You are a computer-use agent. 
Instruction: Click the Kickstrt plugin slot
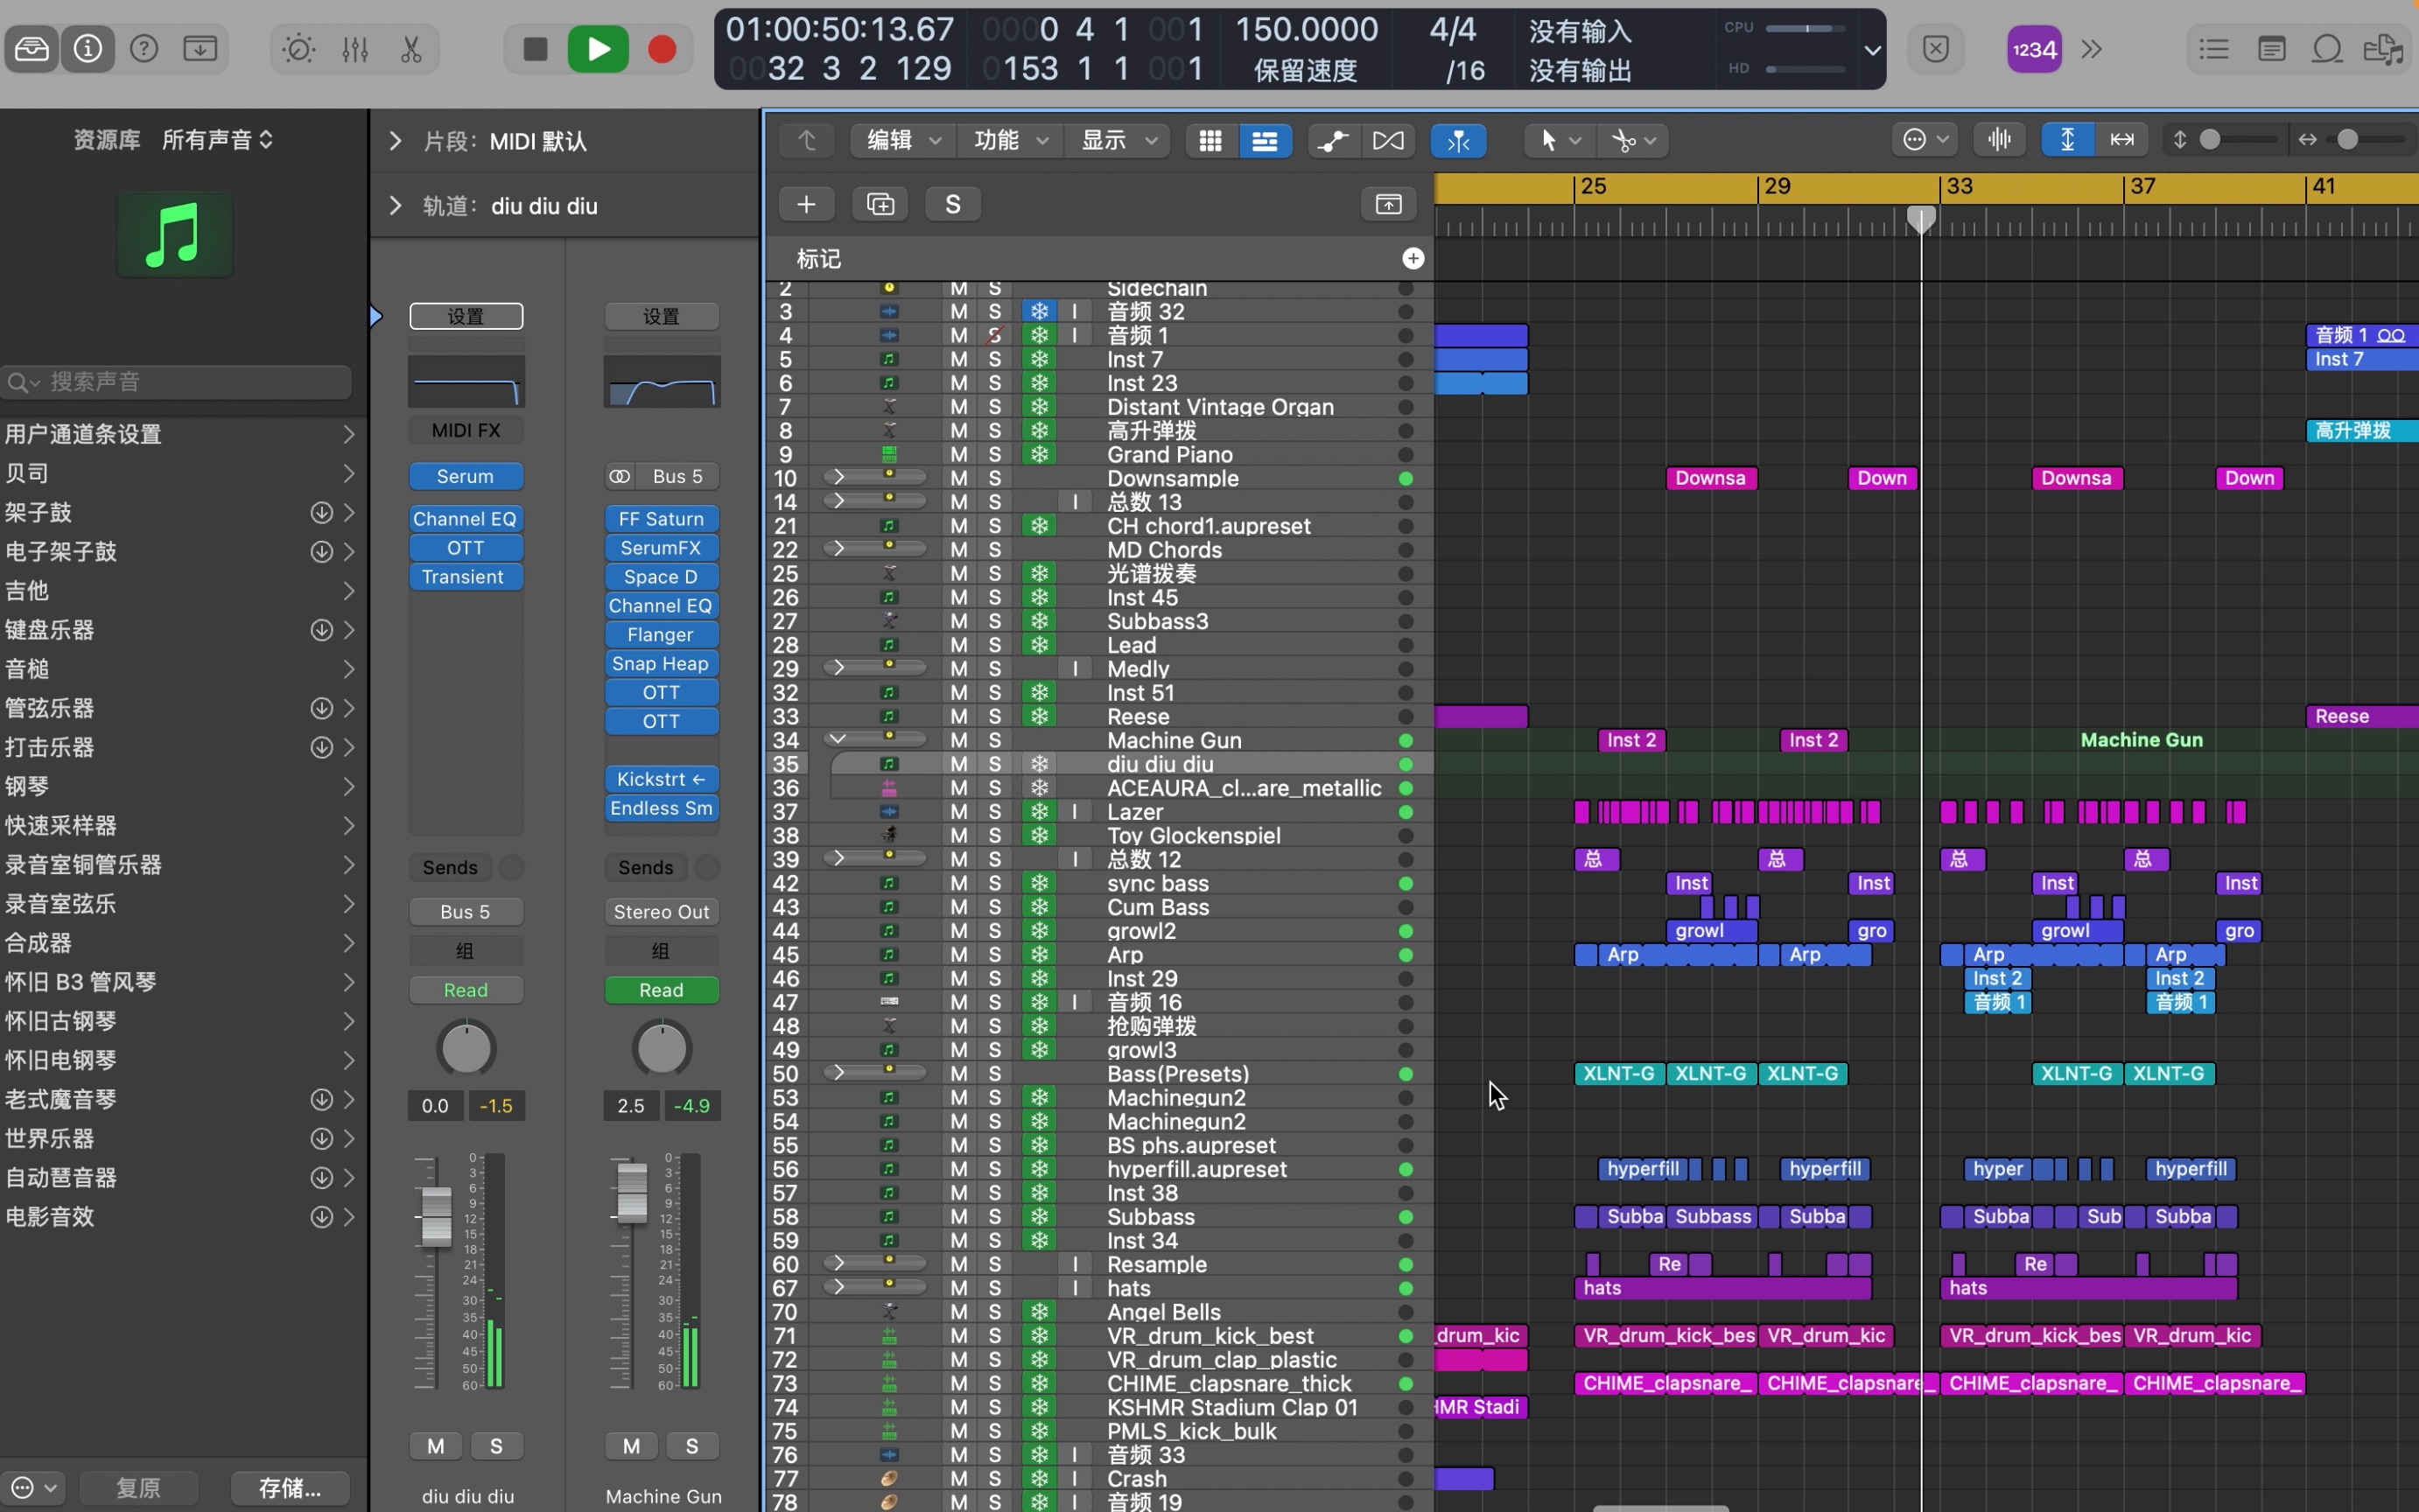coord(661,779)
